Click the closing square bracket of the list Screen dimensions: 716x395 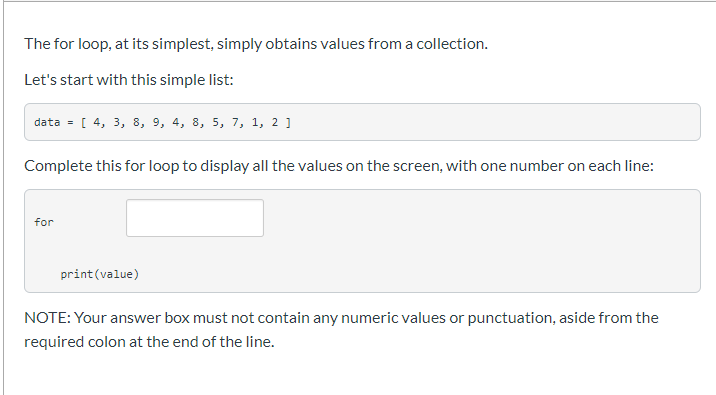[x=288, y=122]
